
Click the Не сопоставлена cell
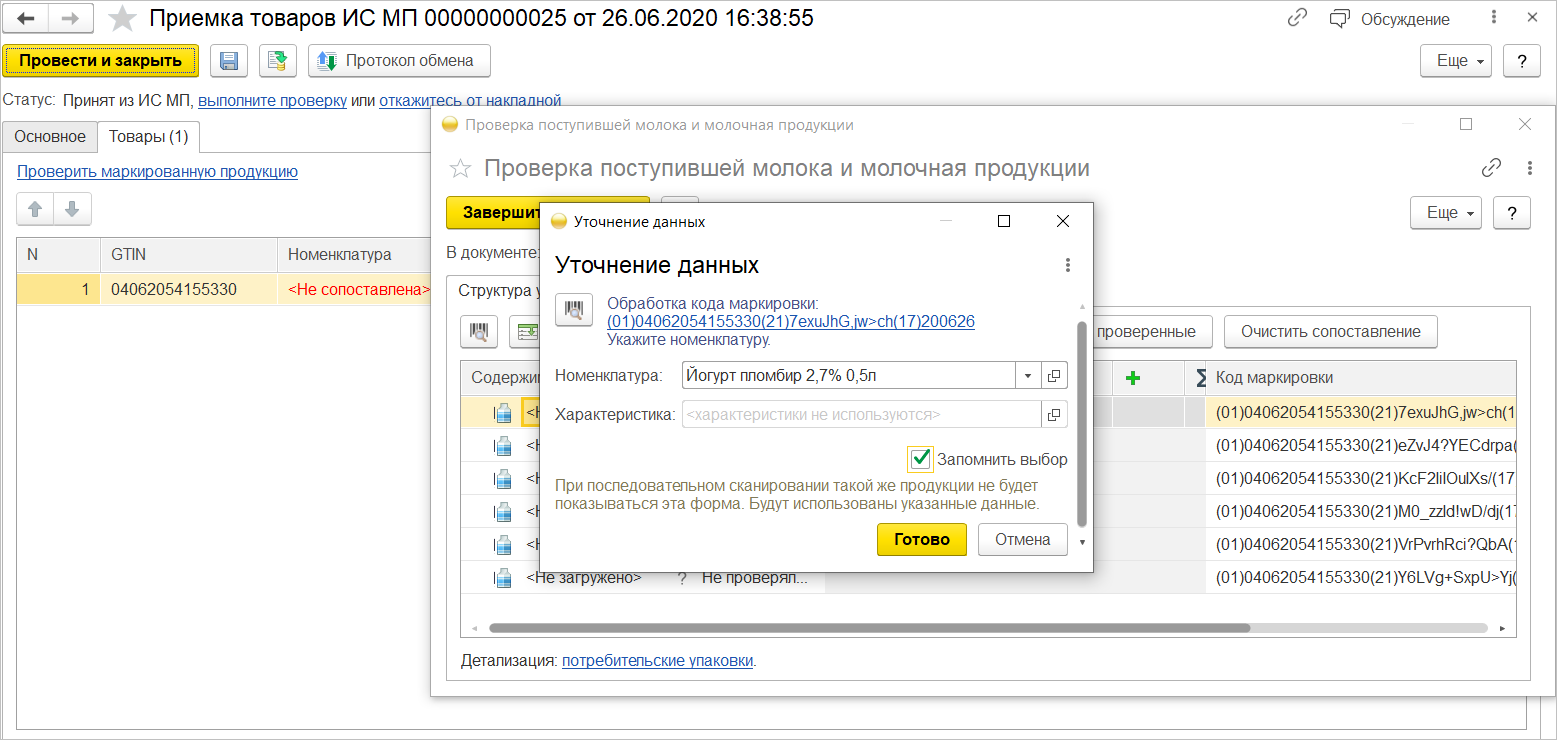click(x=352, y=289)
